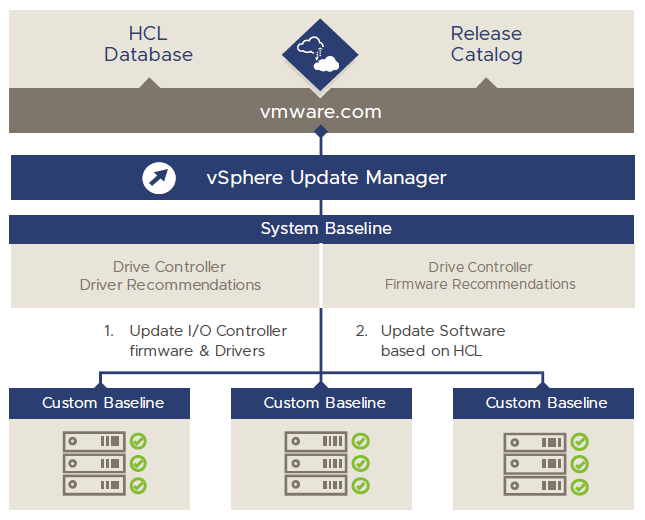The width and height of the screenshot is (645, 520).
Task: Click the left Custom Baseline header
Action: (100, 403)
